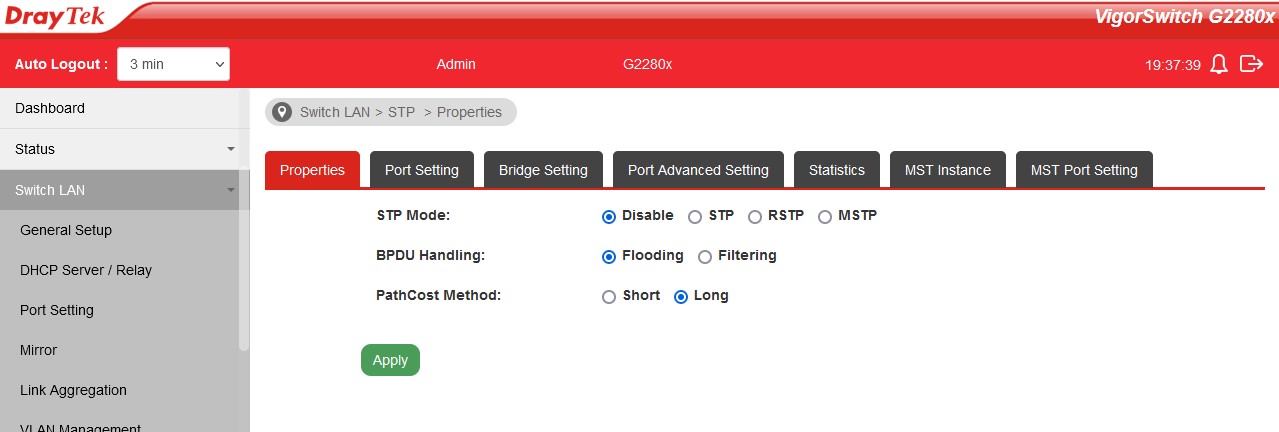
Task: Click the notification bell icon
Action: (1218, 64)
